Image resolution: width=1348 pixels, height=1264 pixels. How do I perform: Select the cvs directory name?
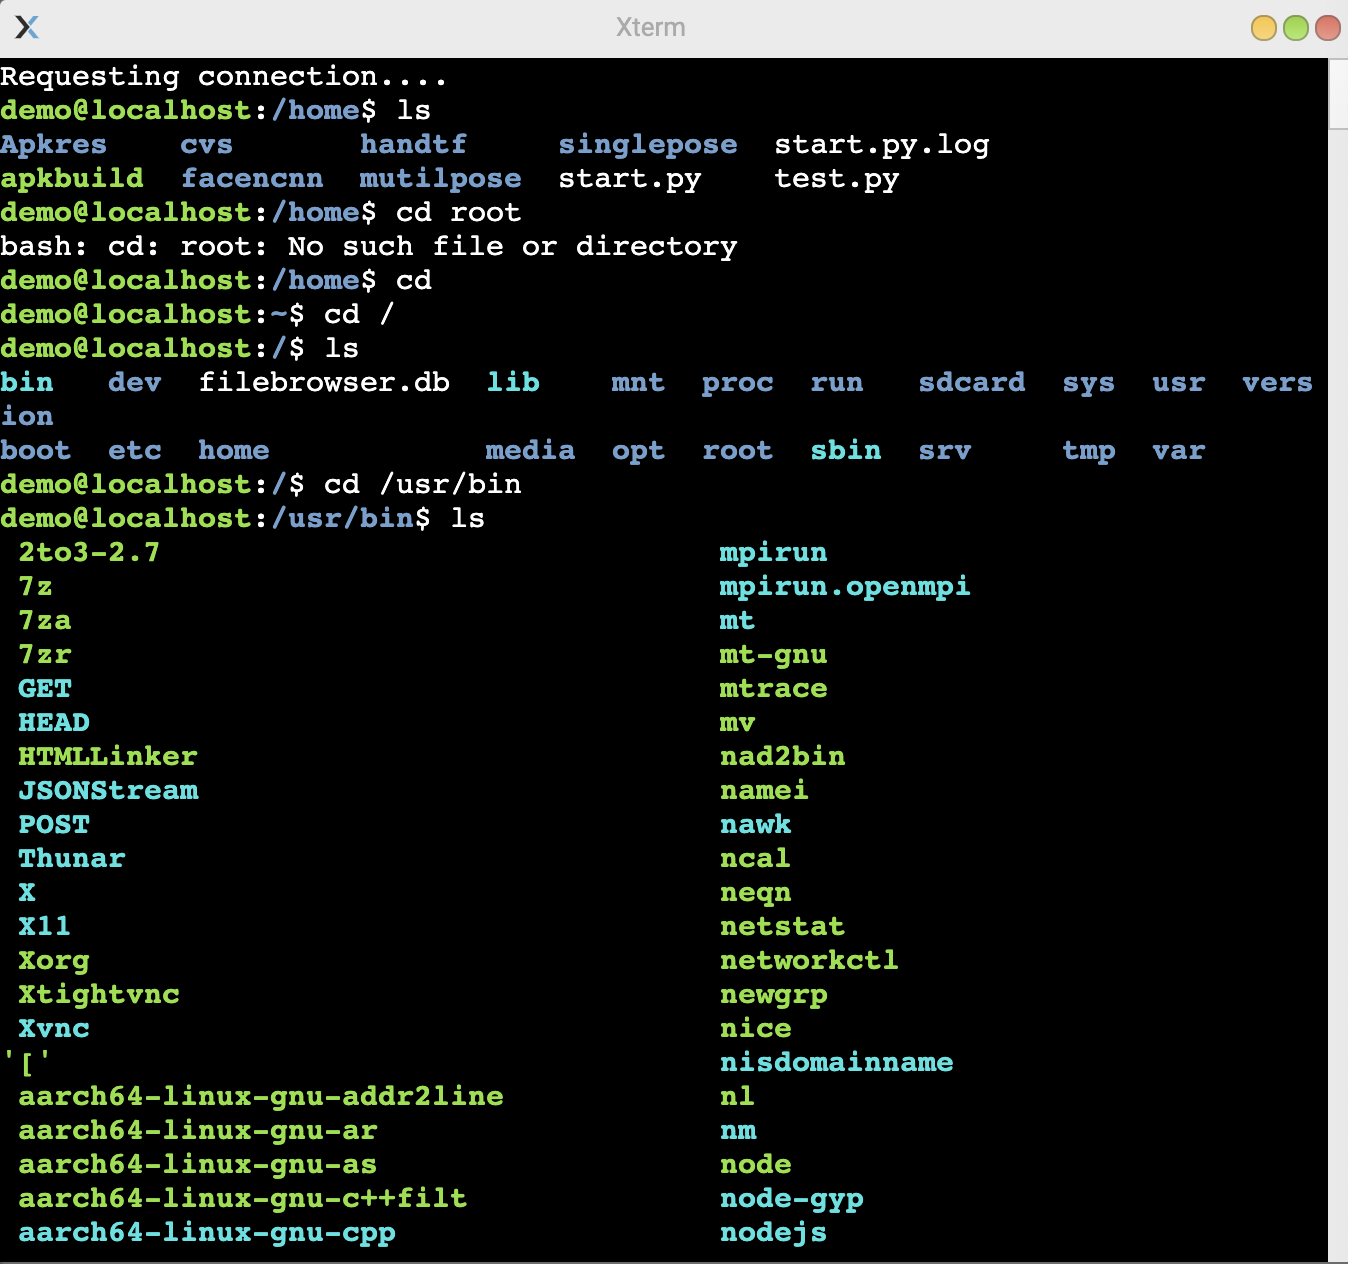(x=207, y=144)
